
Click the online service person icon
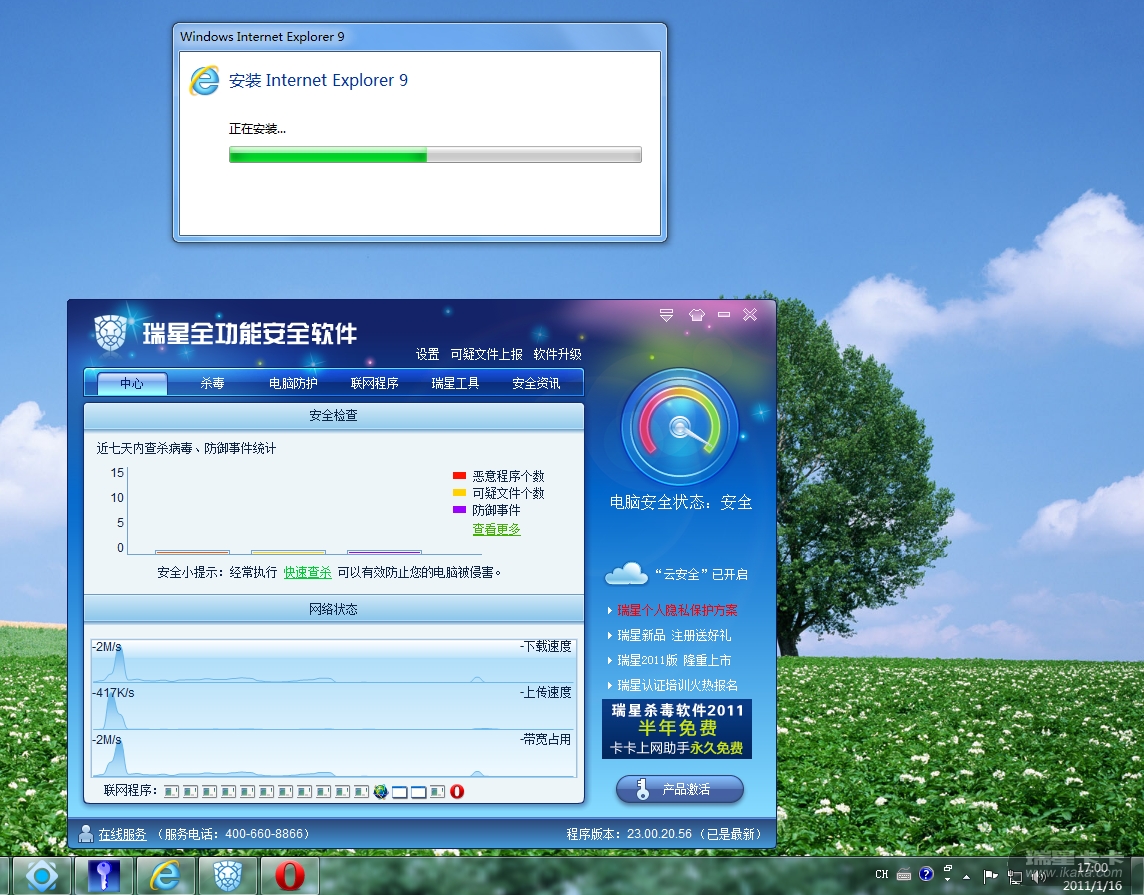[x=86, y=833]
